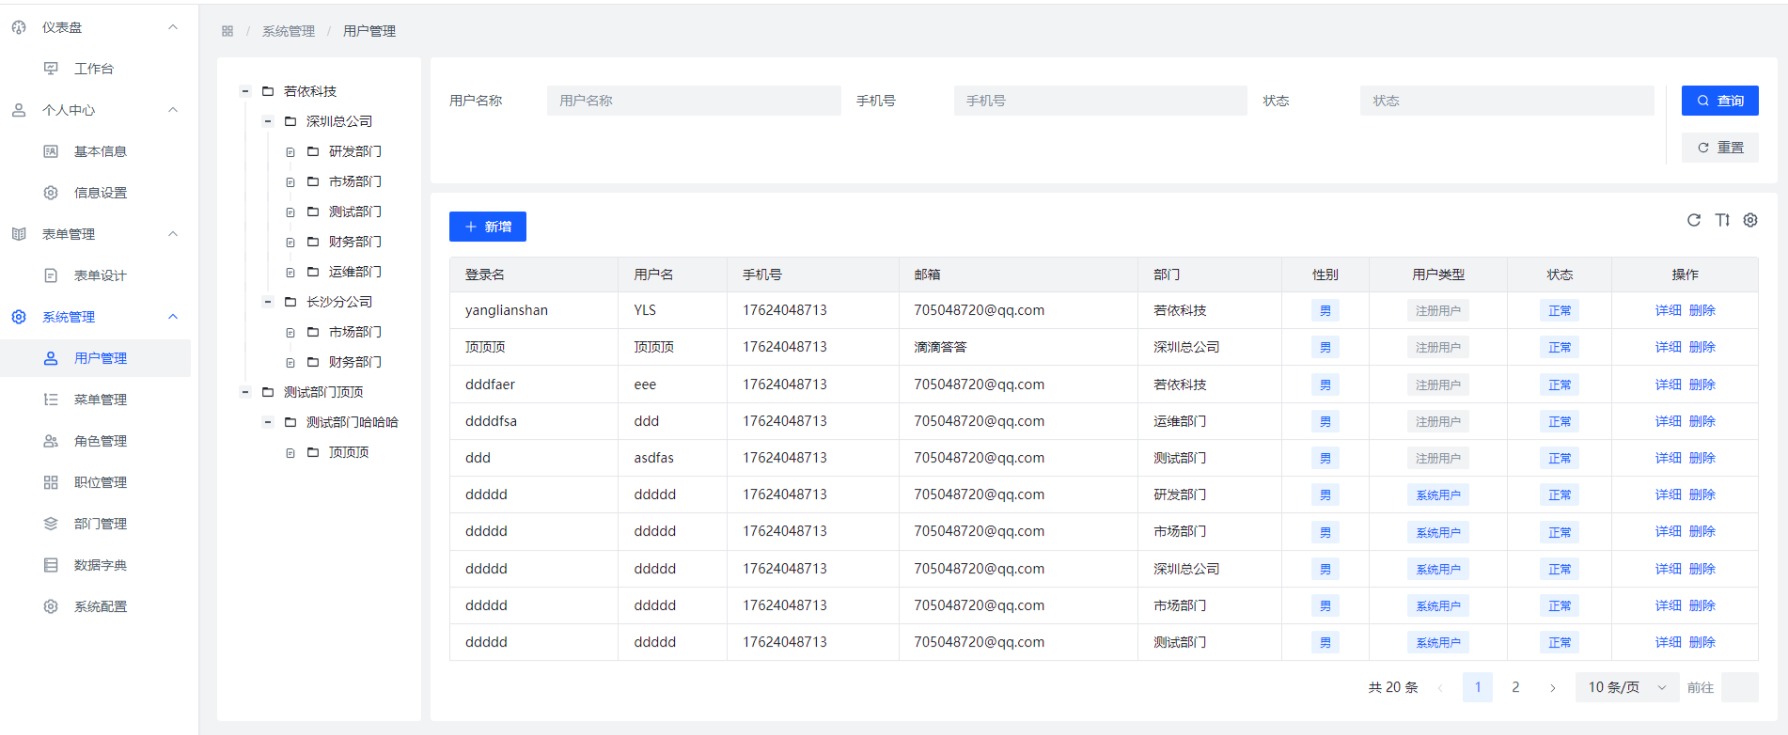Click the 基本信息 icon in sidebar
This screenshot has height=735, width=1788.
(x=51, y=151)
